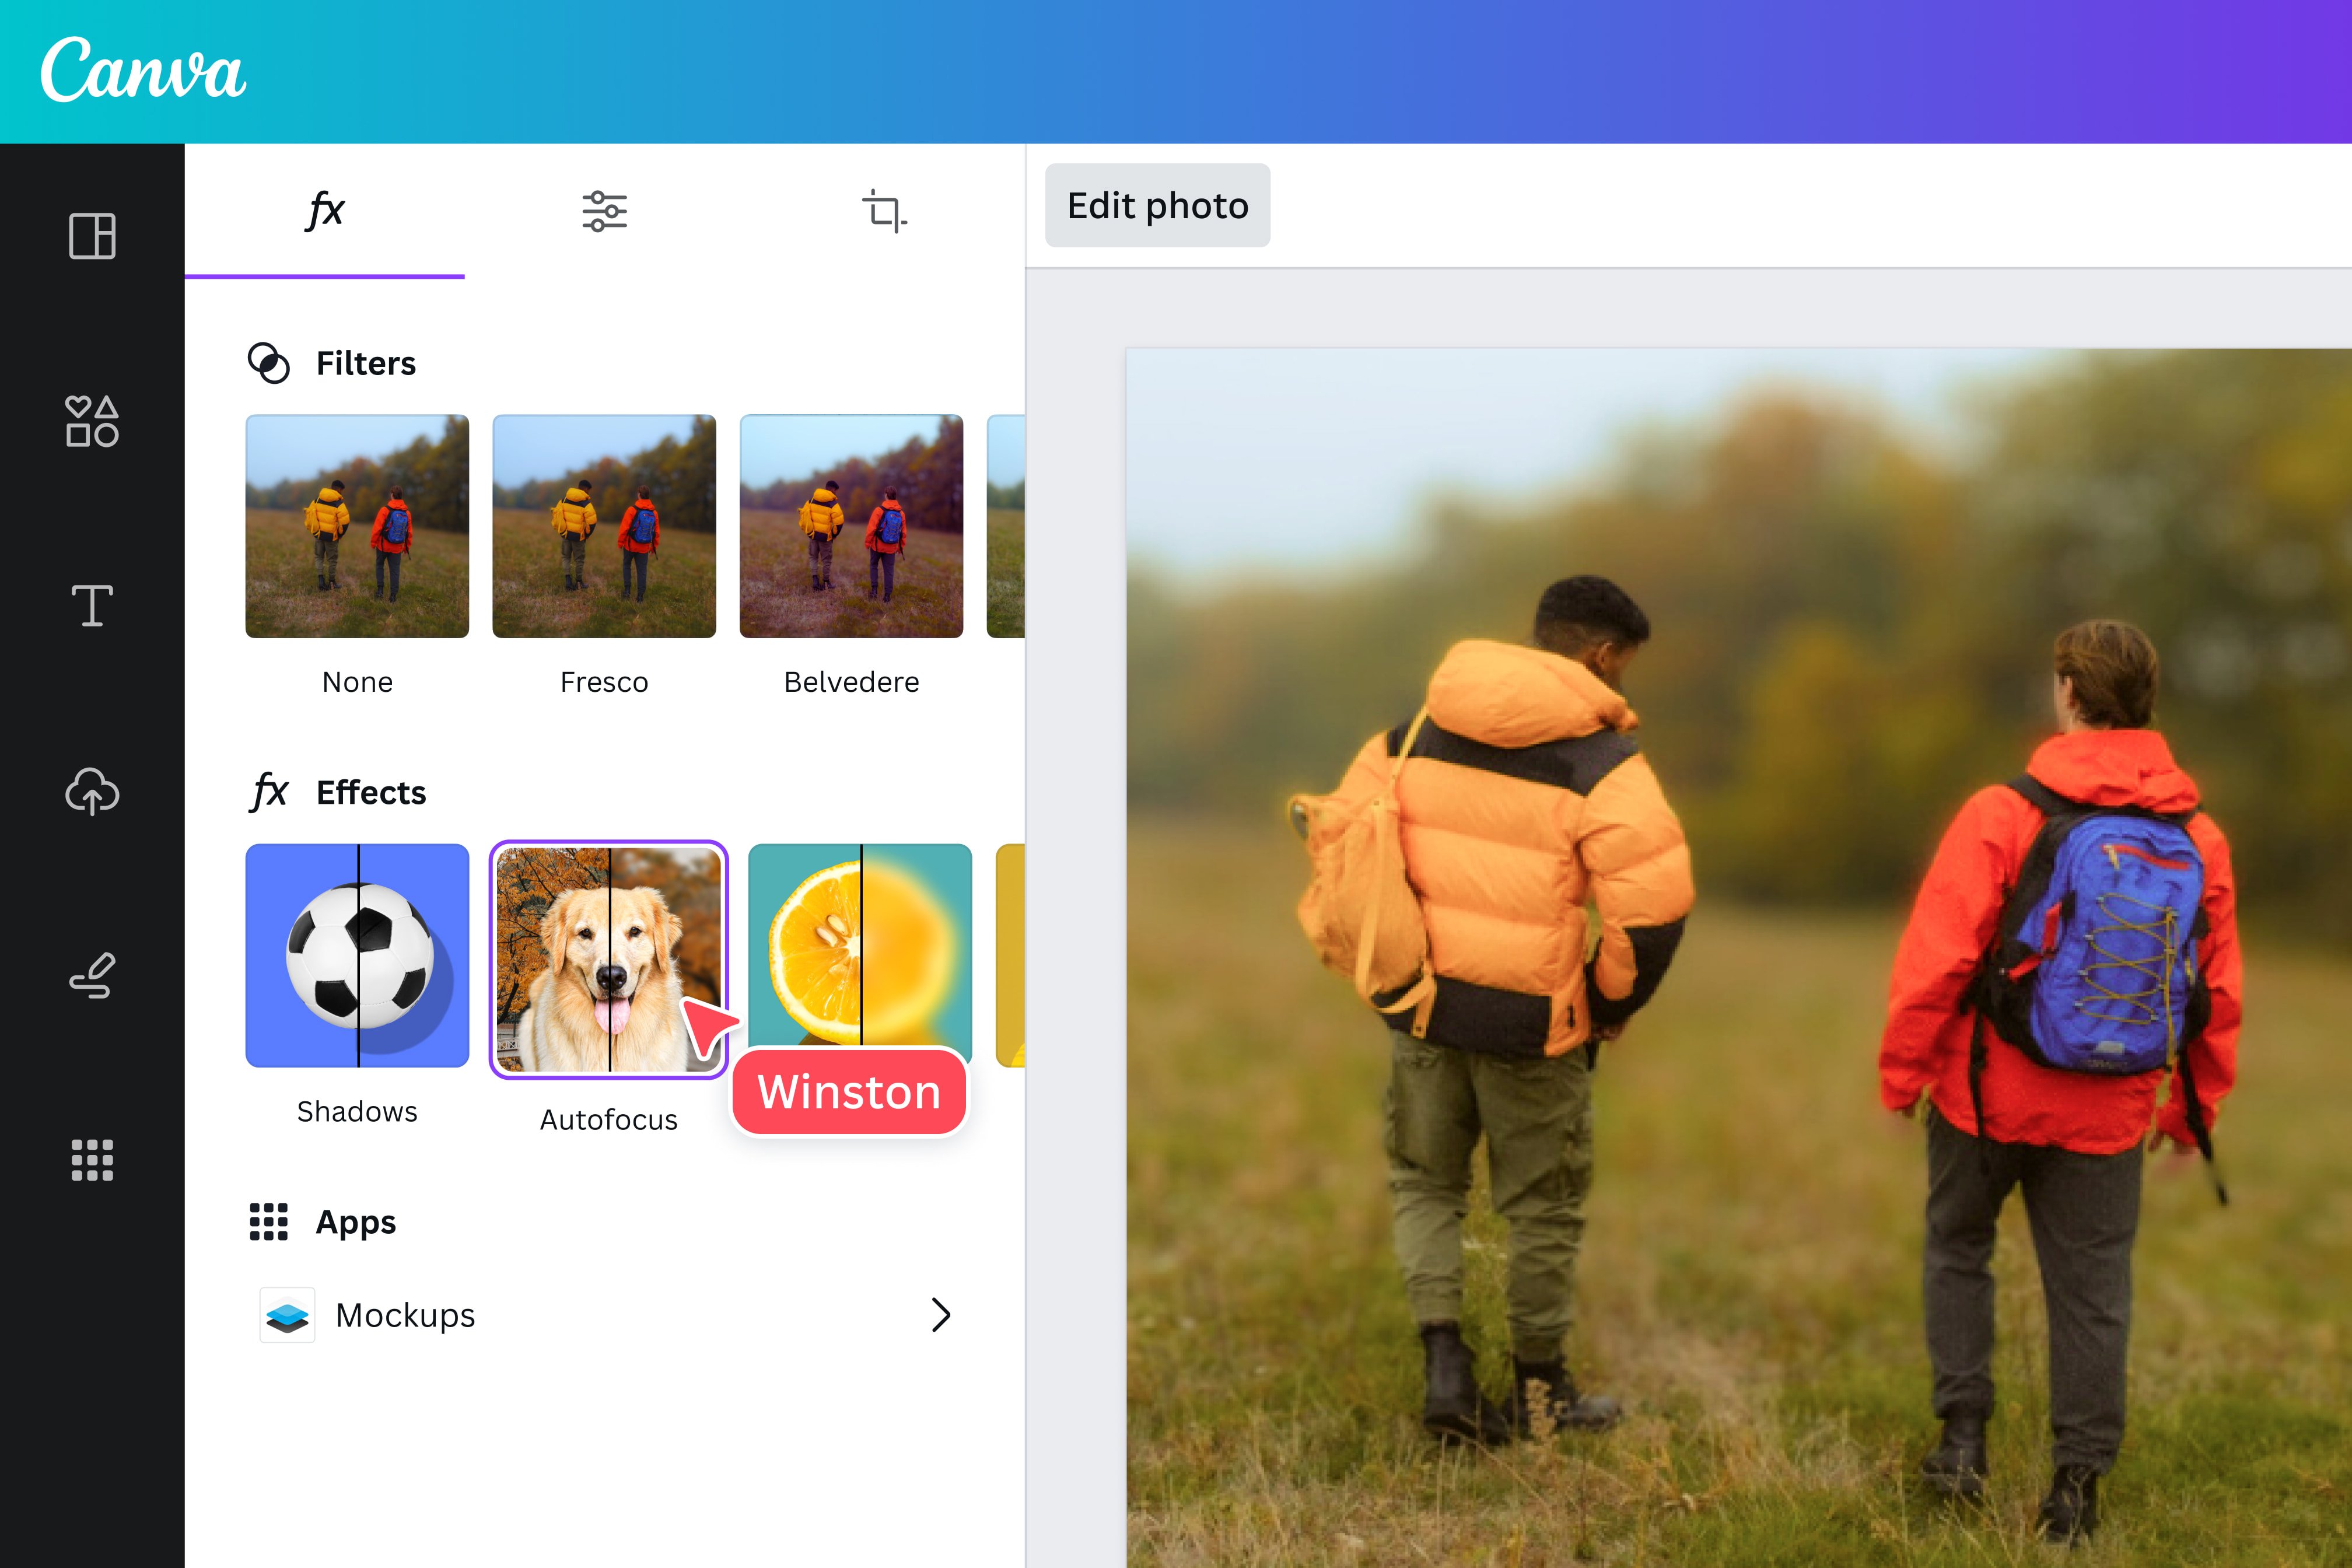
Task: Apply the Autofocus effect
Action: click(608, 958)
